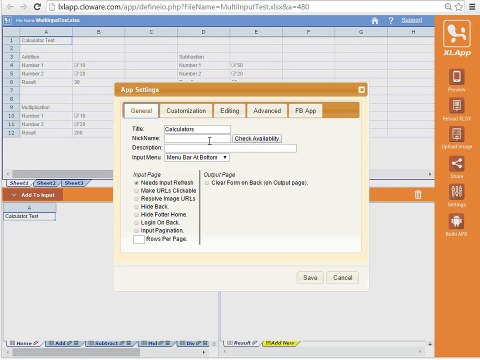This screenshot has width=480, height=360.
Task: Open the result tabs overflow arrow
Action: [430, 344]
